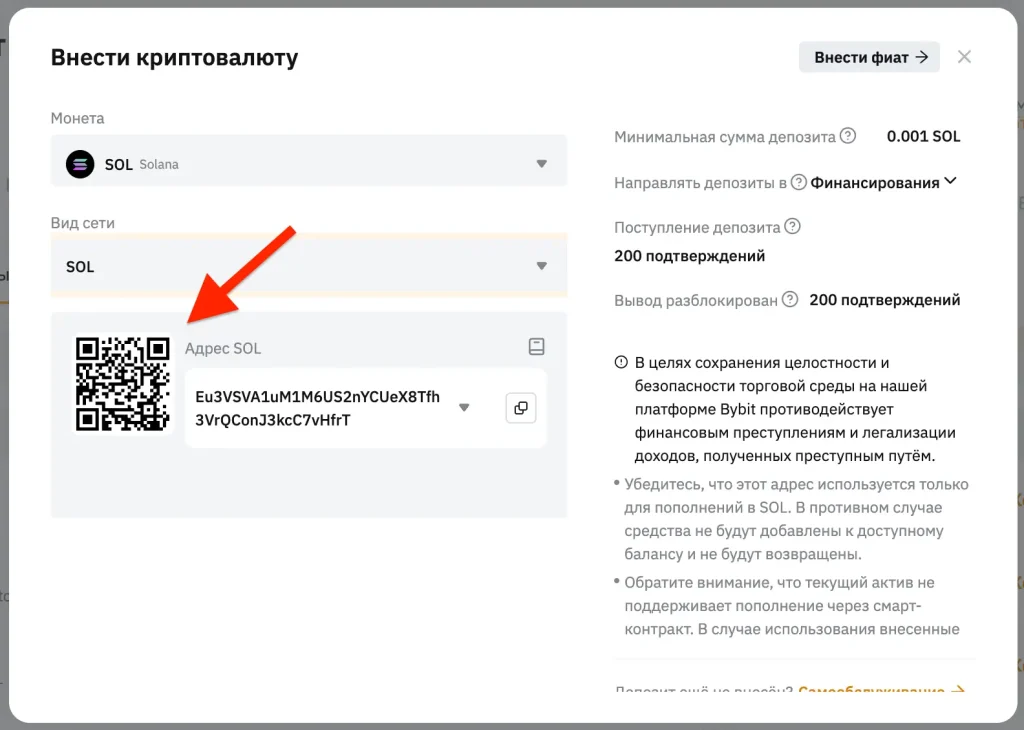Click help icon beside Направлять депозиты в
Image resolution: width=1024 pixels, height=730 pixels.
pos(798,182)
